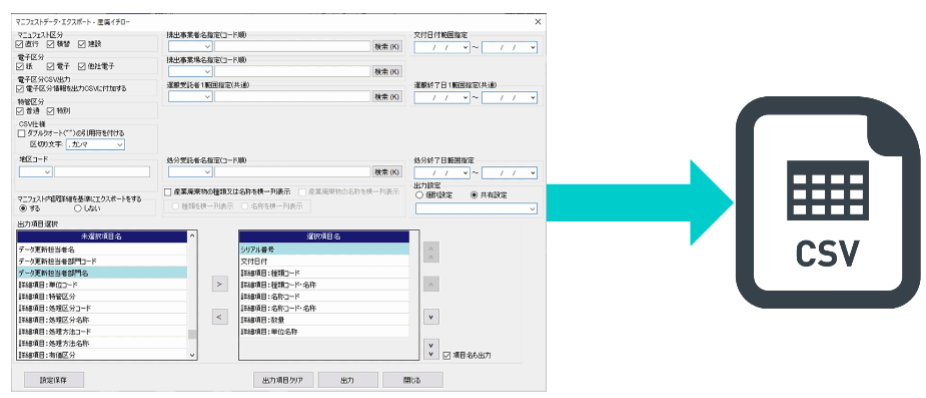This screenshot has height=398, width=926.
Task: Click the 出力項目クリア button
Action: [283, 380]
